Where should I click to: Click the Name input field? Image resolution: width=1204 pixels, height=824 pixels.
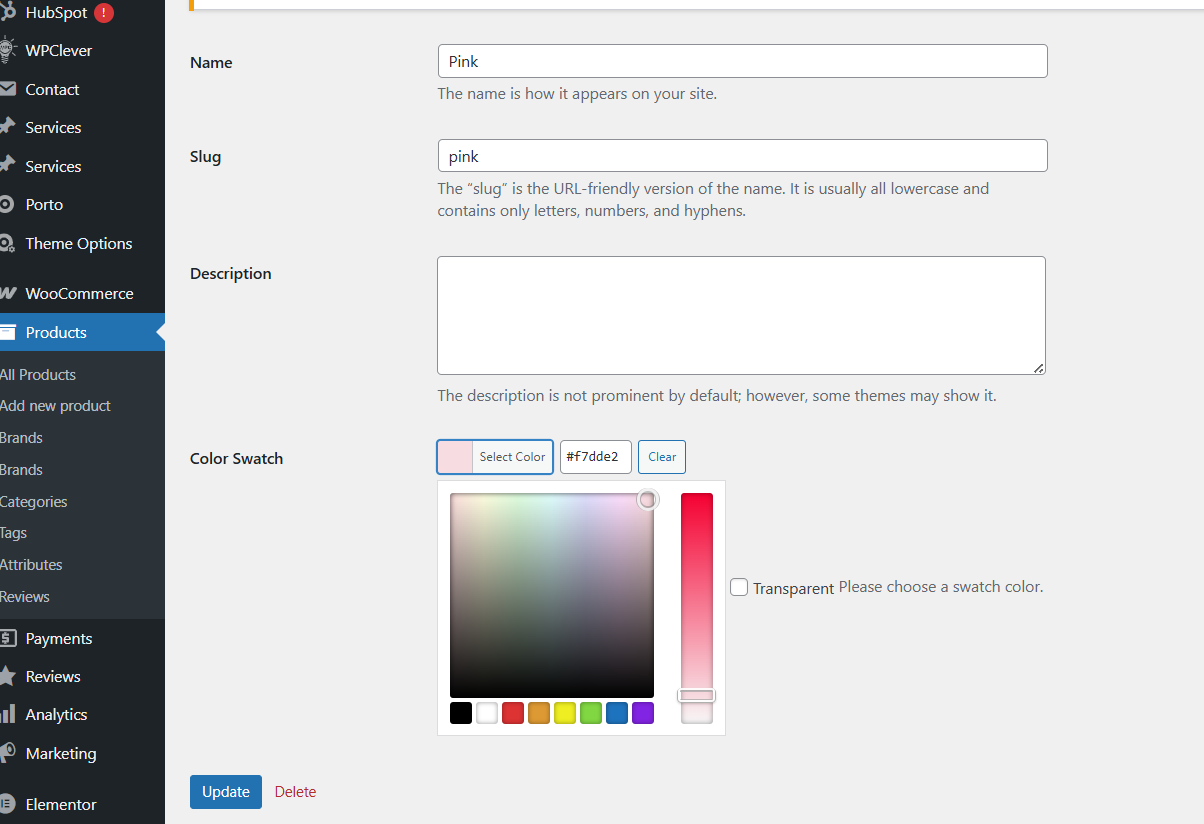tap(742, 61)
